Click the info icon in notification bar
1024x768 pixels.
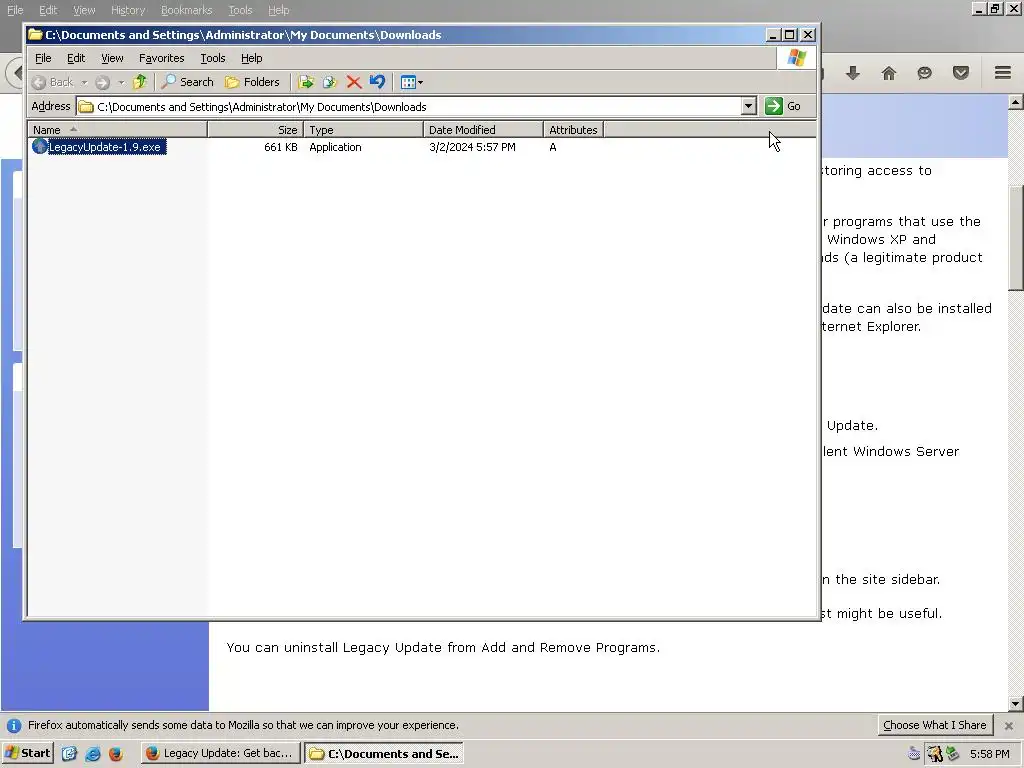point(14,726)
